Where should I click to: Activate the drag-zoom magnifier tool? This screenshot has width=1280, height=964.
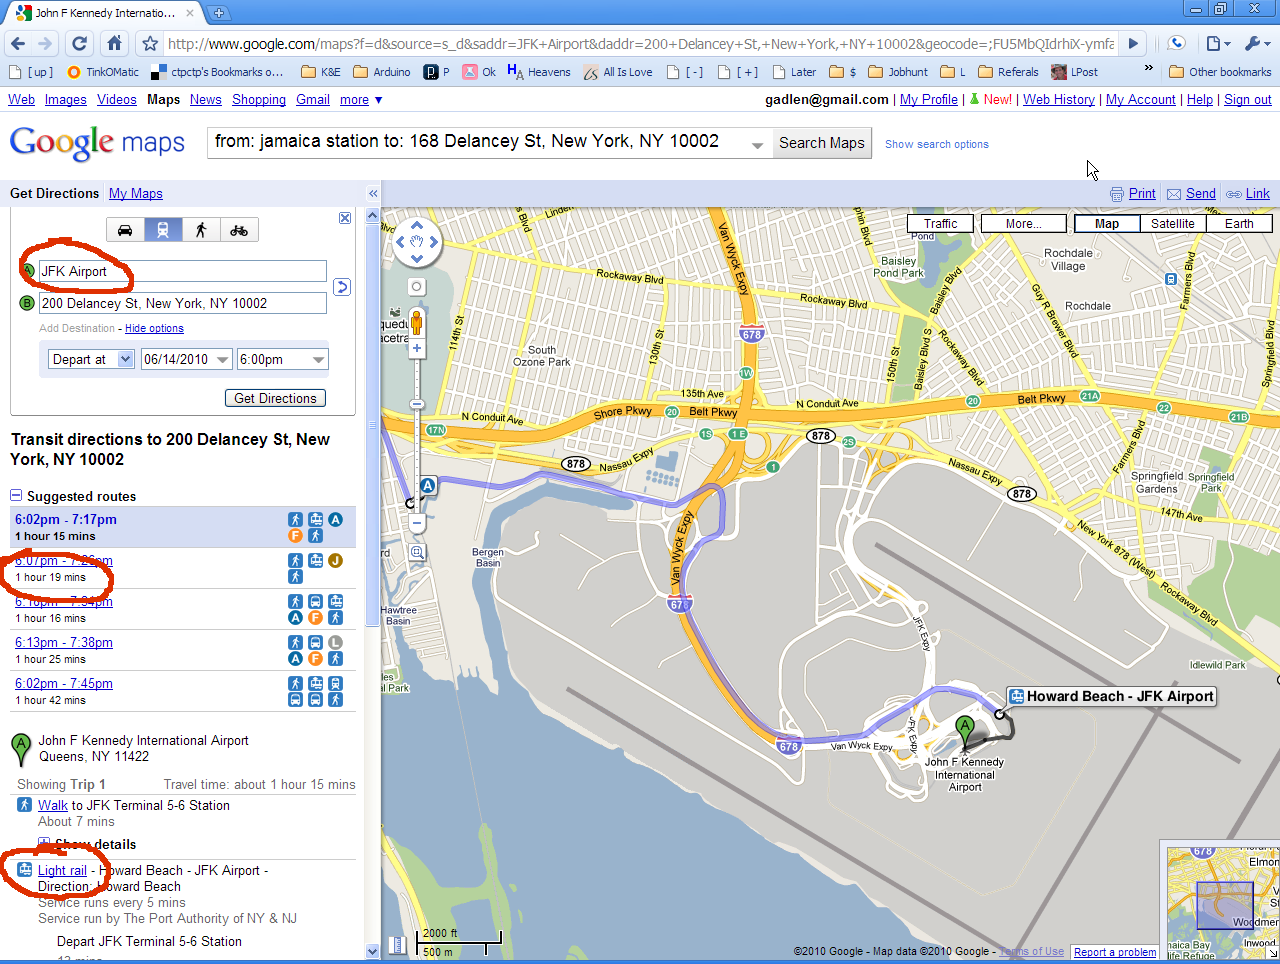[417, 552]
